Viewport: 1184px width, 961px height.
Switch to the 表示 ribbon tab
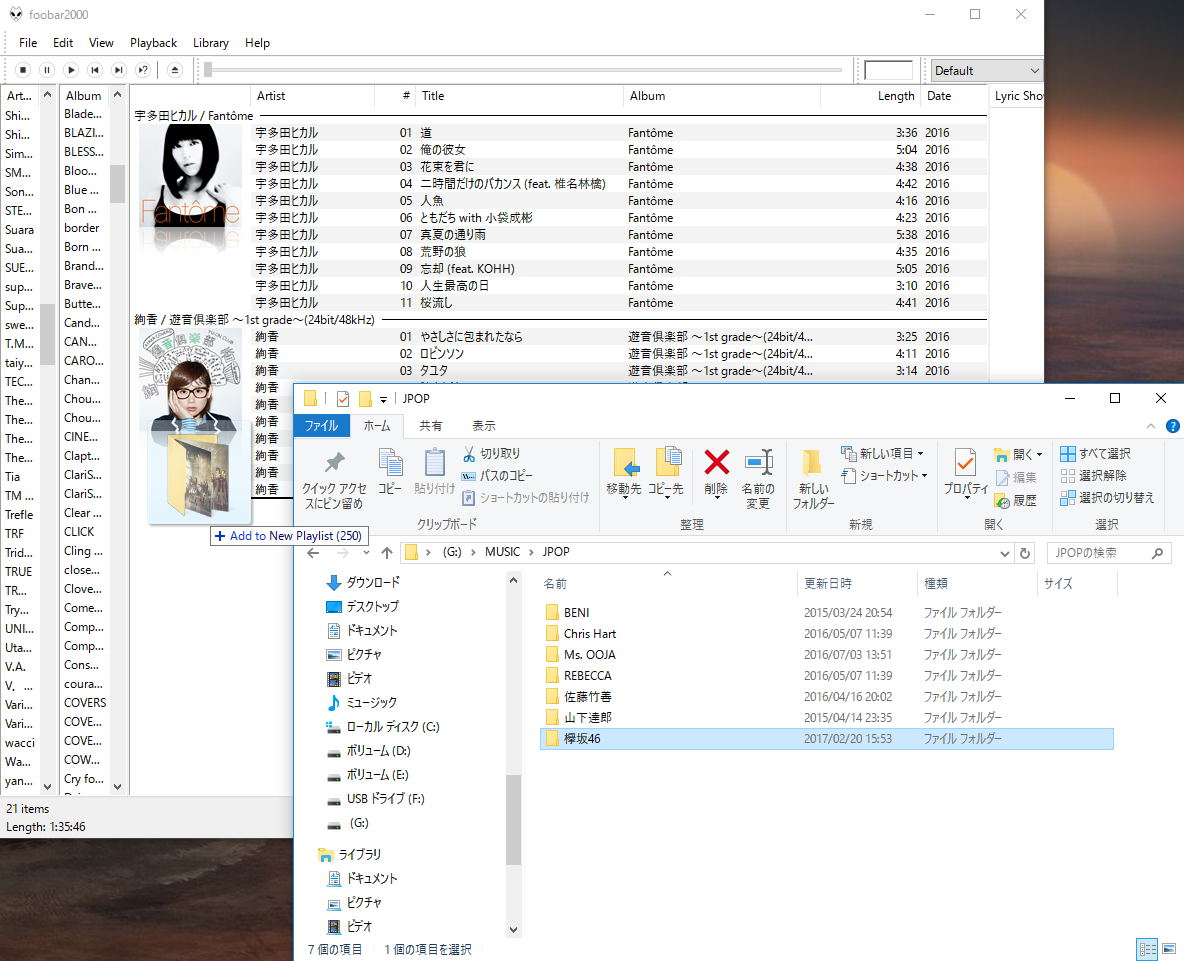coord(484,426)
